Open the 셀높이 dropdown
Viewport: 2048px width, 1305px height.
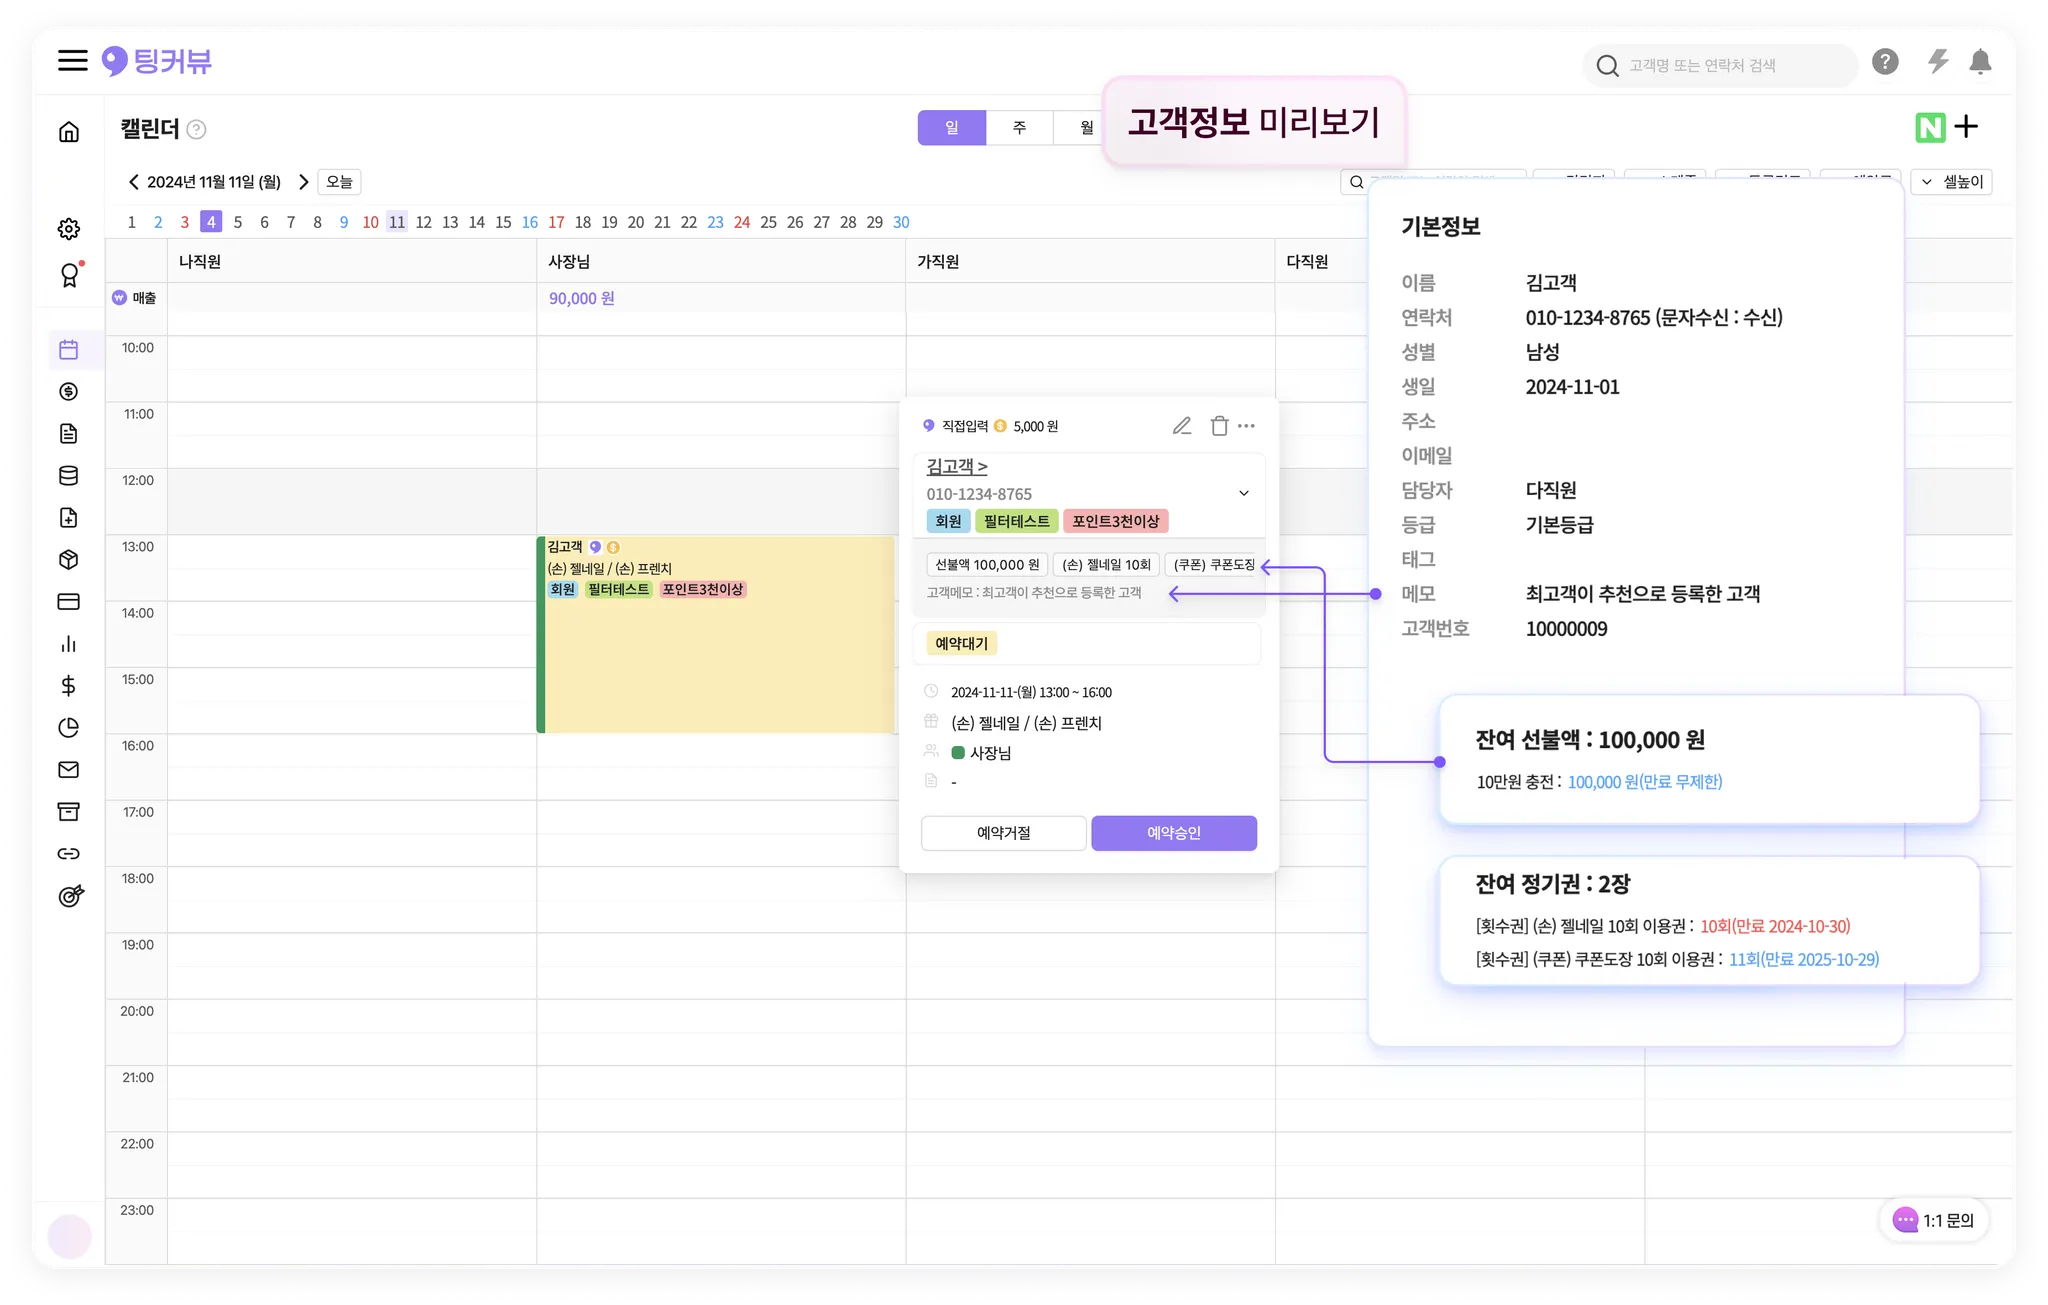coord(1952,182)
